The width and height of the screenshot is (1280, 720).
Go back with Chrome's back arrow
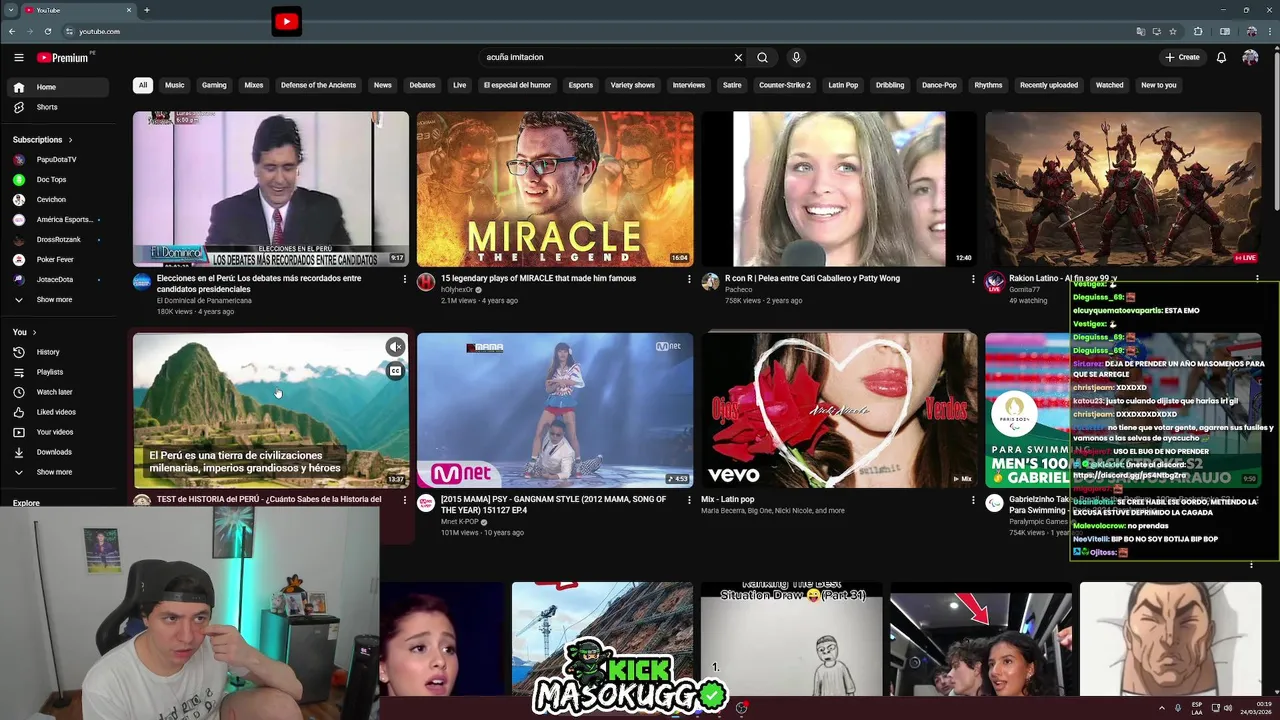12,32
